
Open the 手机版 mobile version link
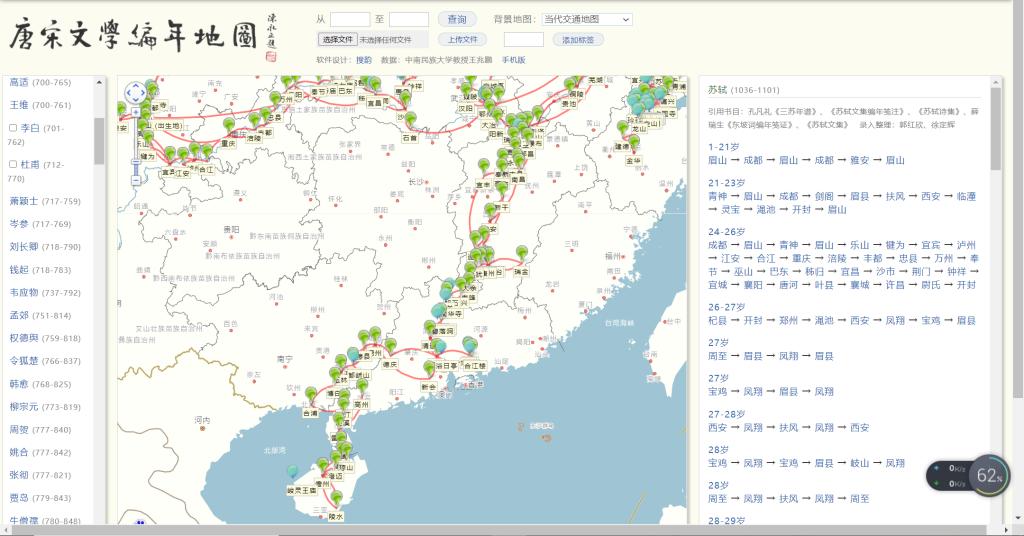click(513, 60)
